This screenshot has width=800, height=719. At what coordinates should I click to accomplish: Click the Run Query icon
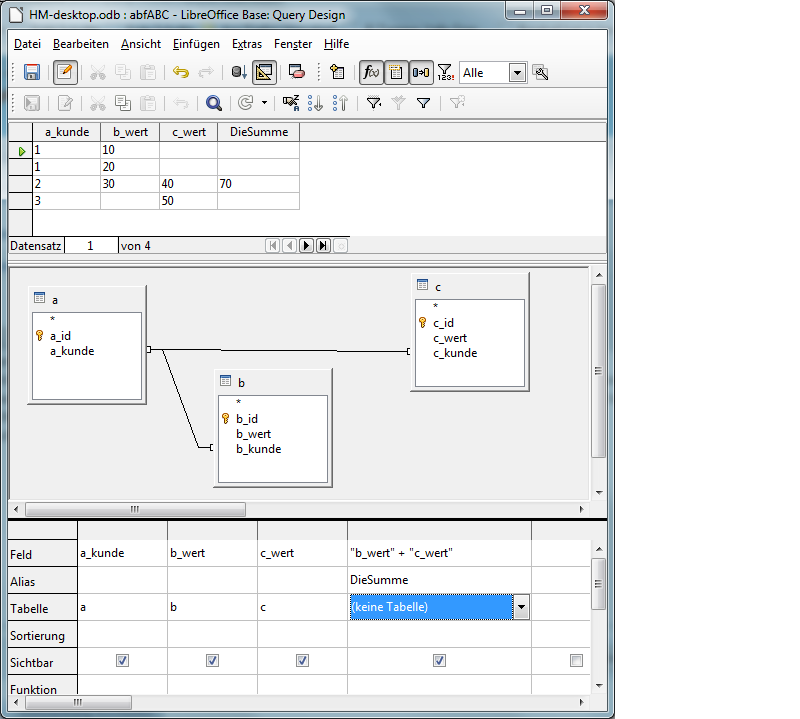[239, 72]
